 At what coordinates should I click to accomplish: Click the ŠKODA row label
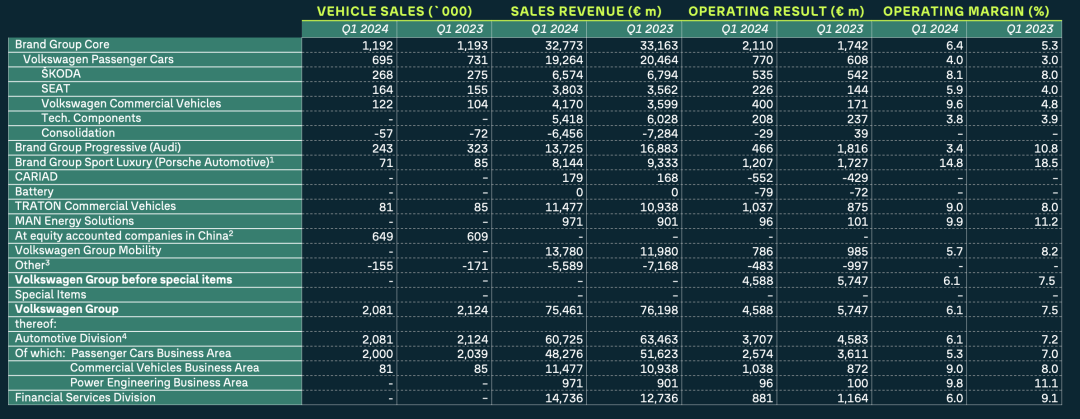click(62, 74)
